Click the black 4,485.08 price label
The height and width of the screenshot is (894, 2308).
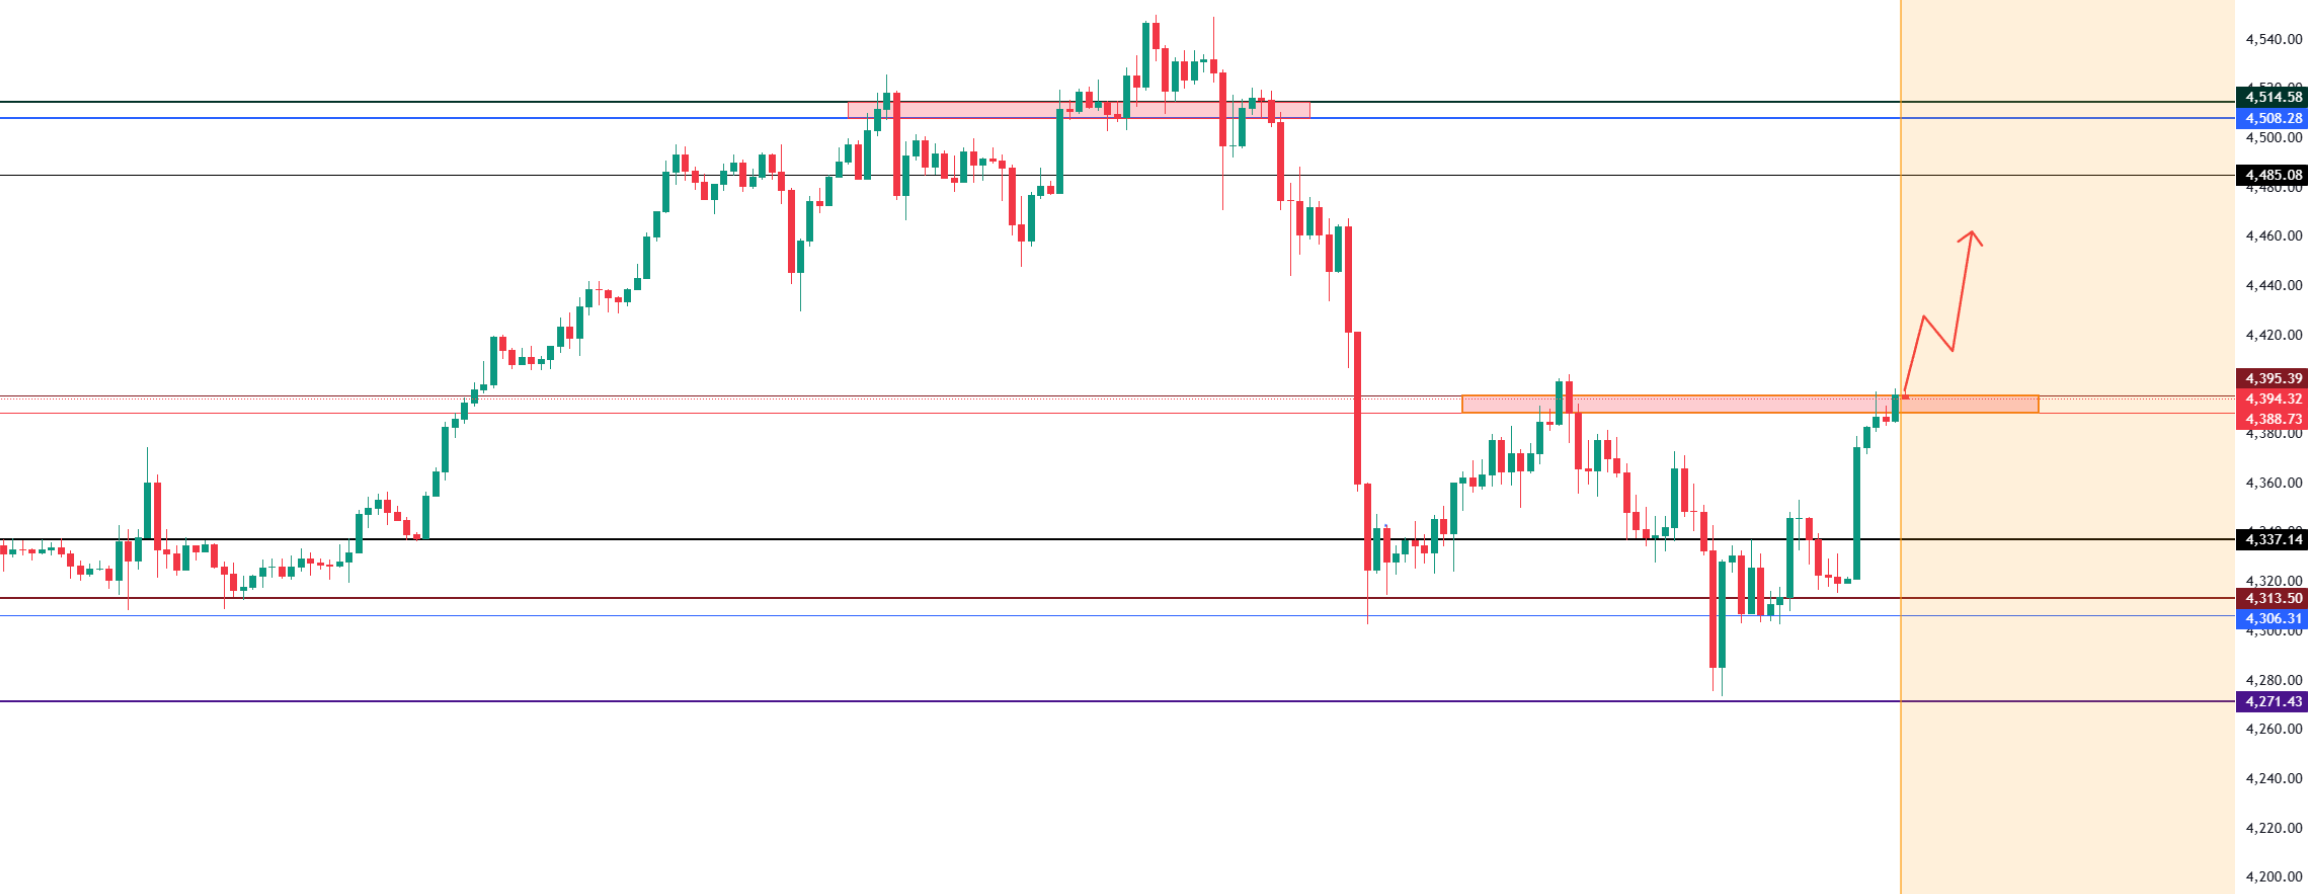2271,175
